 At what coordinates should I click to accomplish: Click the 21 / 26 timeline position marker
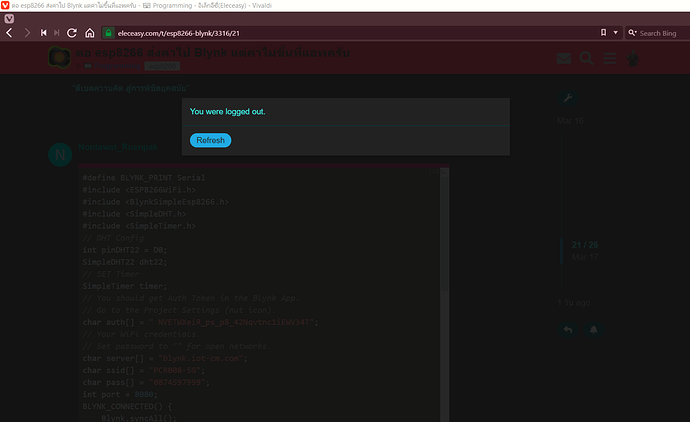coord(585,245)
